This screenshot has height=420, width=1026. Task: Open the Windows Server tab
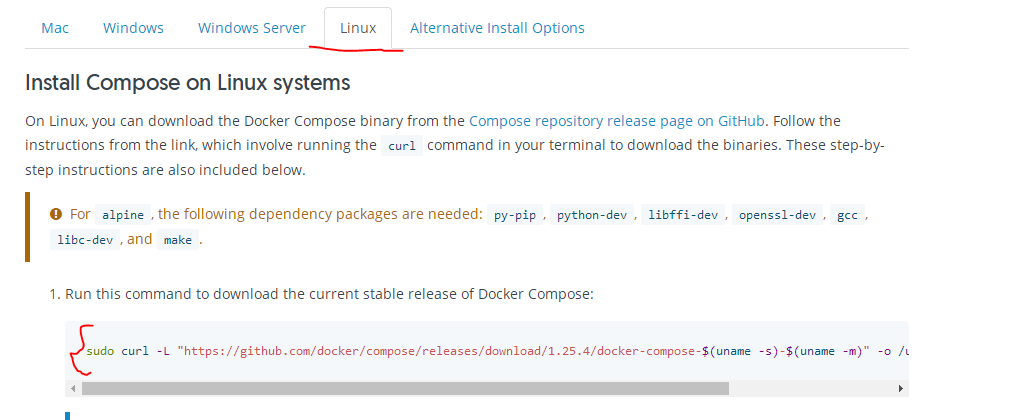tap(252, 28)
